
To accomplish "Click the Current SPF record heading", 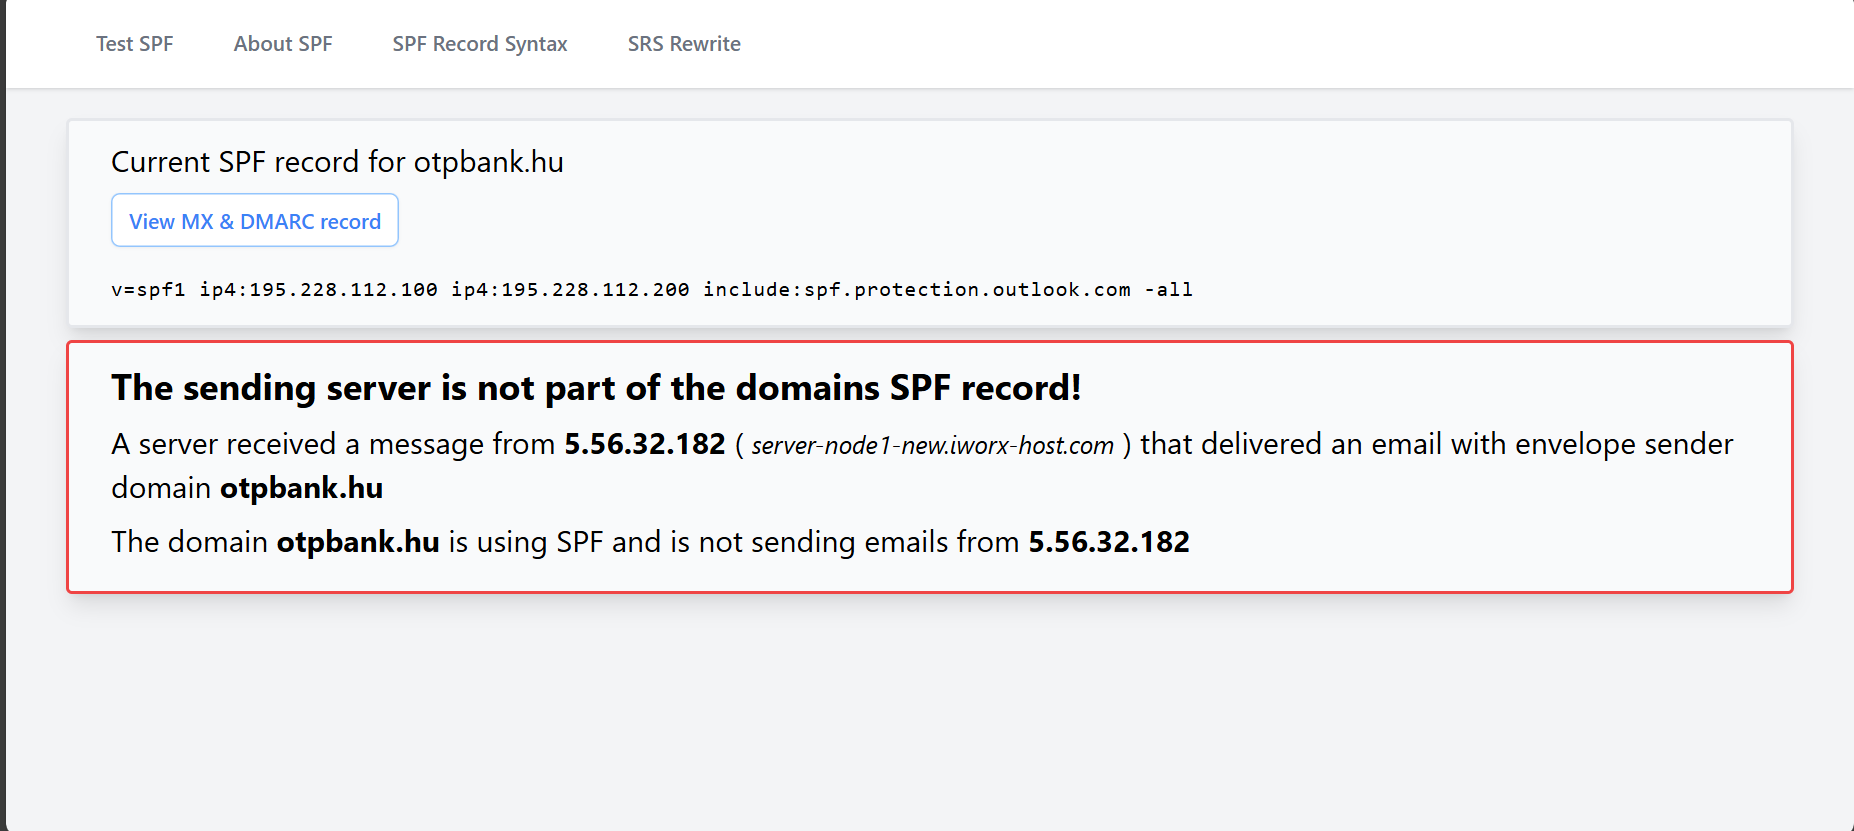I will click(x=337, y=162).
